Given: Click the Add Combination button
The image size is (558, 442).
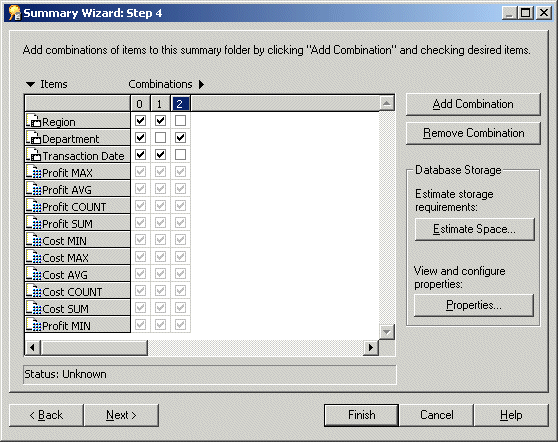Looking at the screenshot, I should [x=473, y=104].
